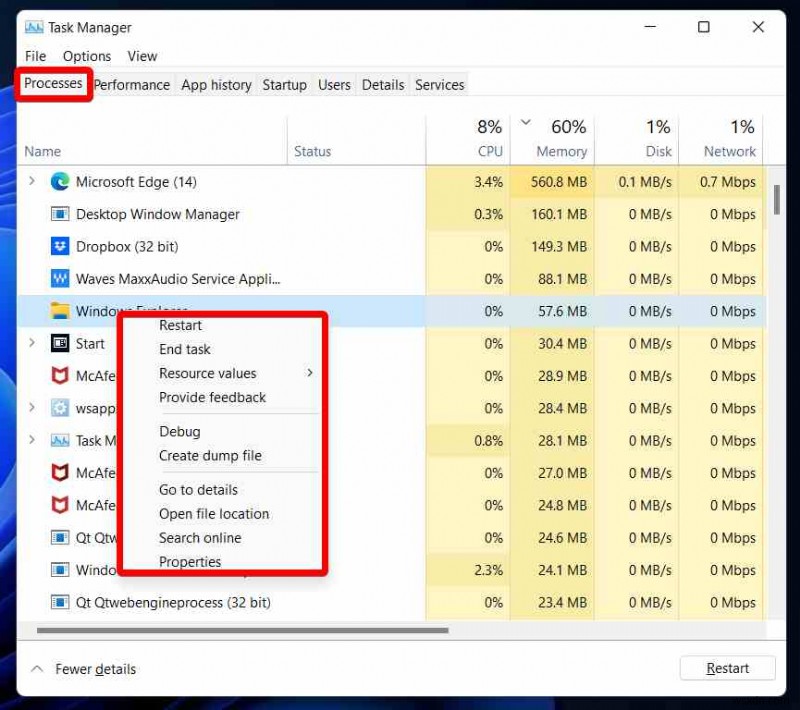Open the Resource values submenu
800x710 pixels.
tap(207, 373)
